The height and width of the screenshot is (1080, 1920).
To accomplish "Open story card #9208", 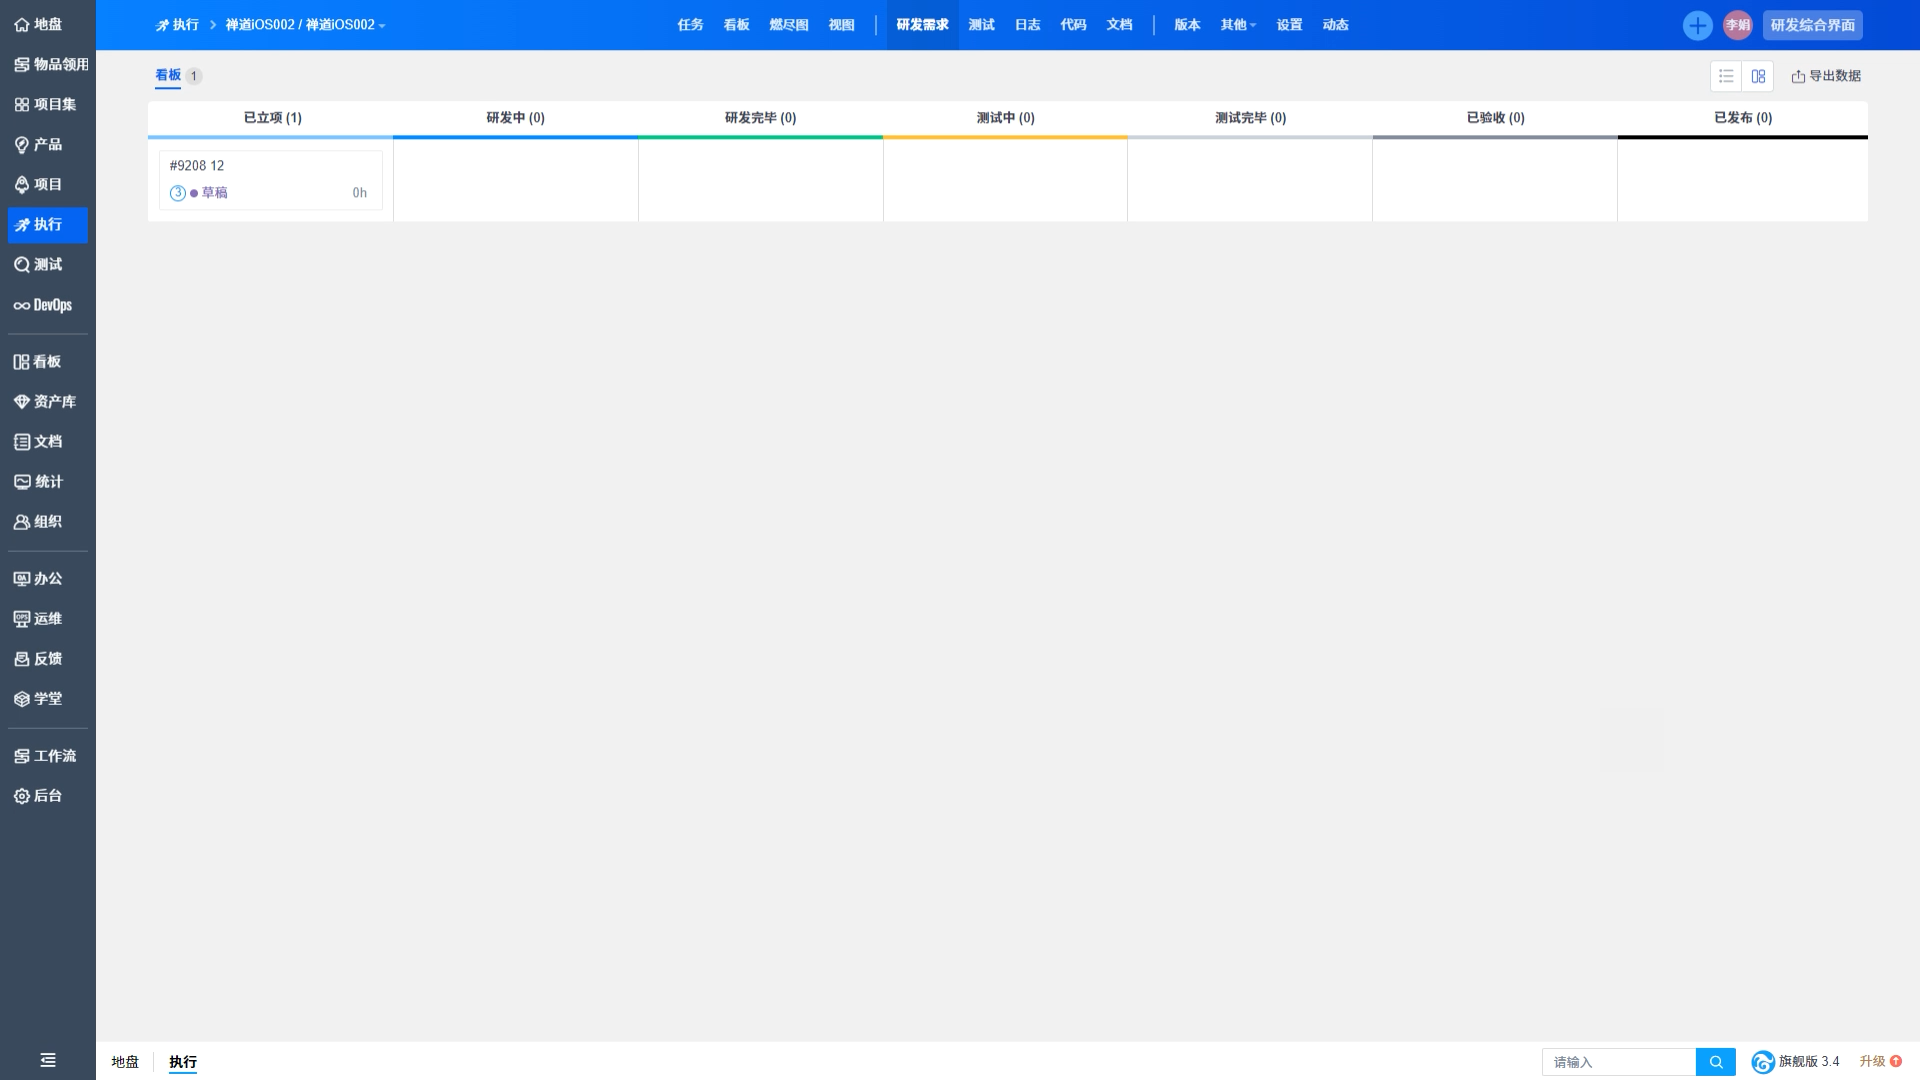I will coord(197,166).
